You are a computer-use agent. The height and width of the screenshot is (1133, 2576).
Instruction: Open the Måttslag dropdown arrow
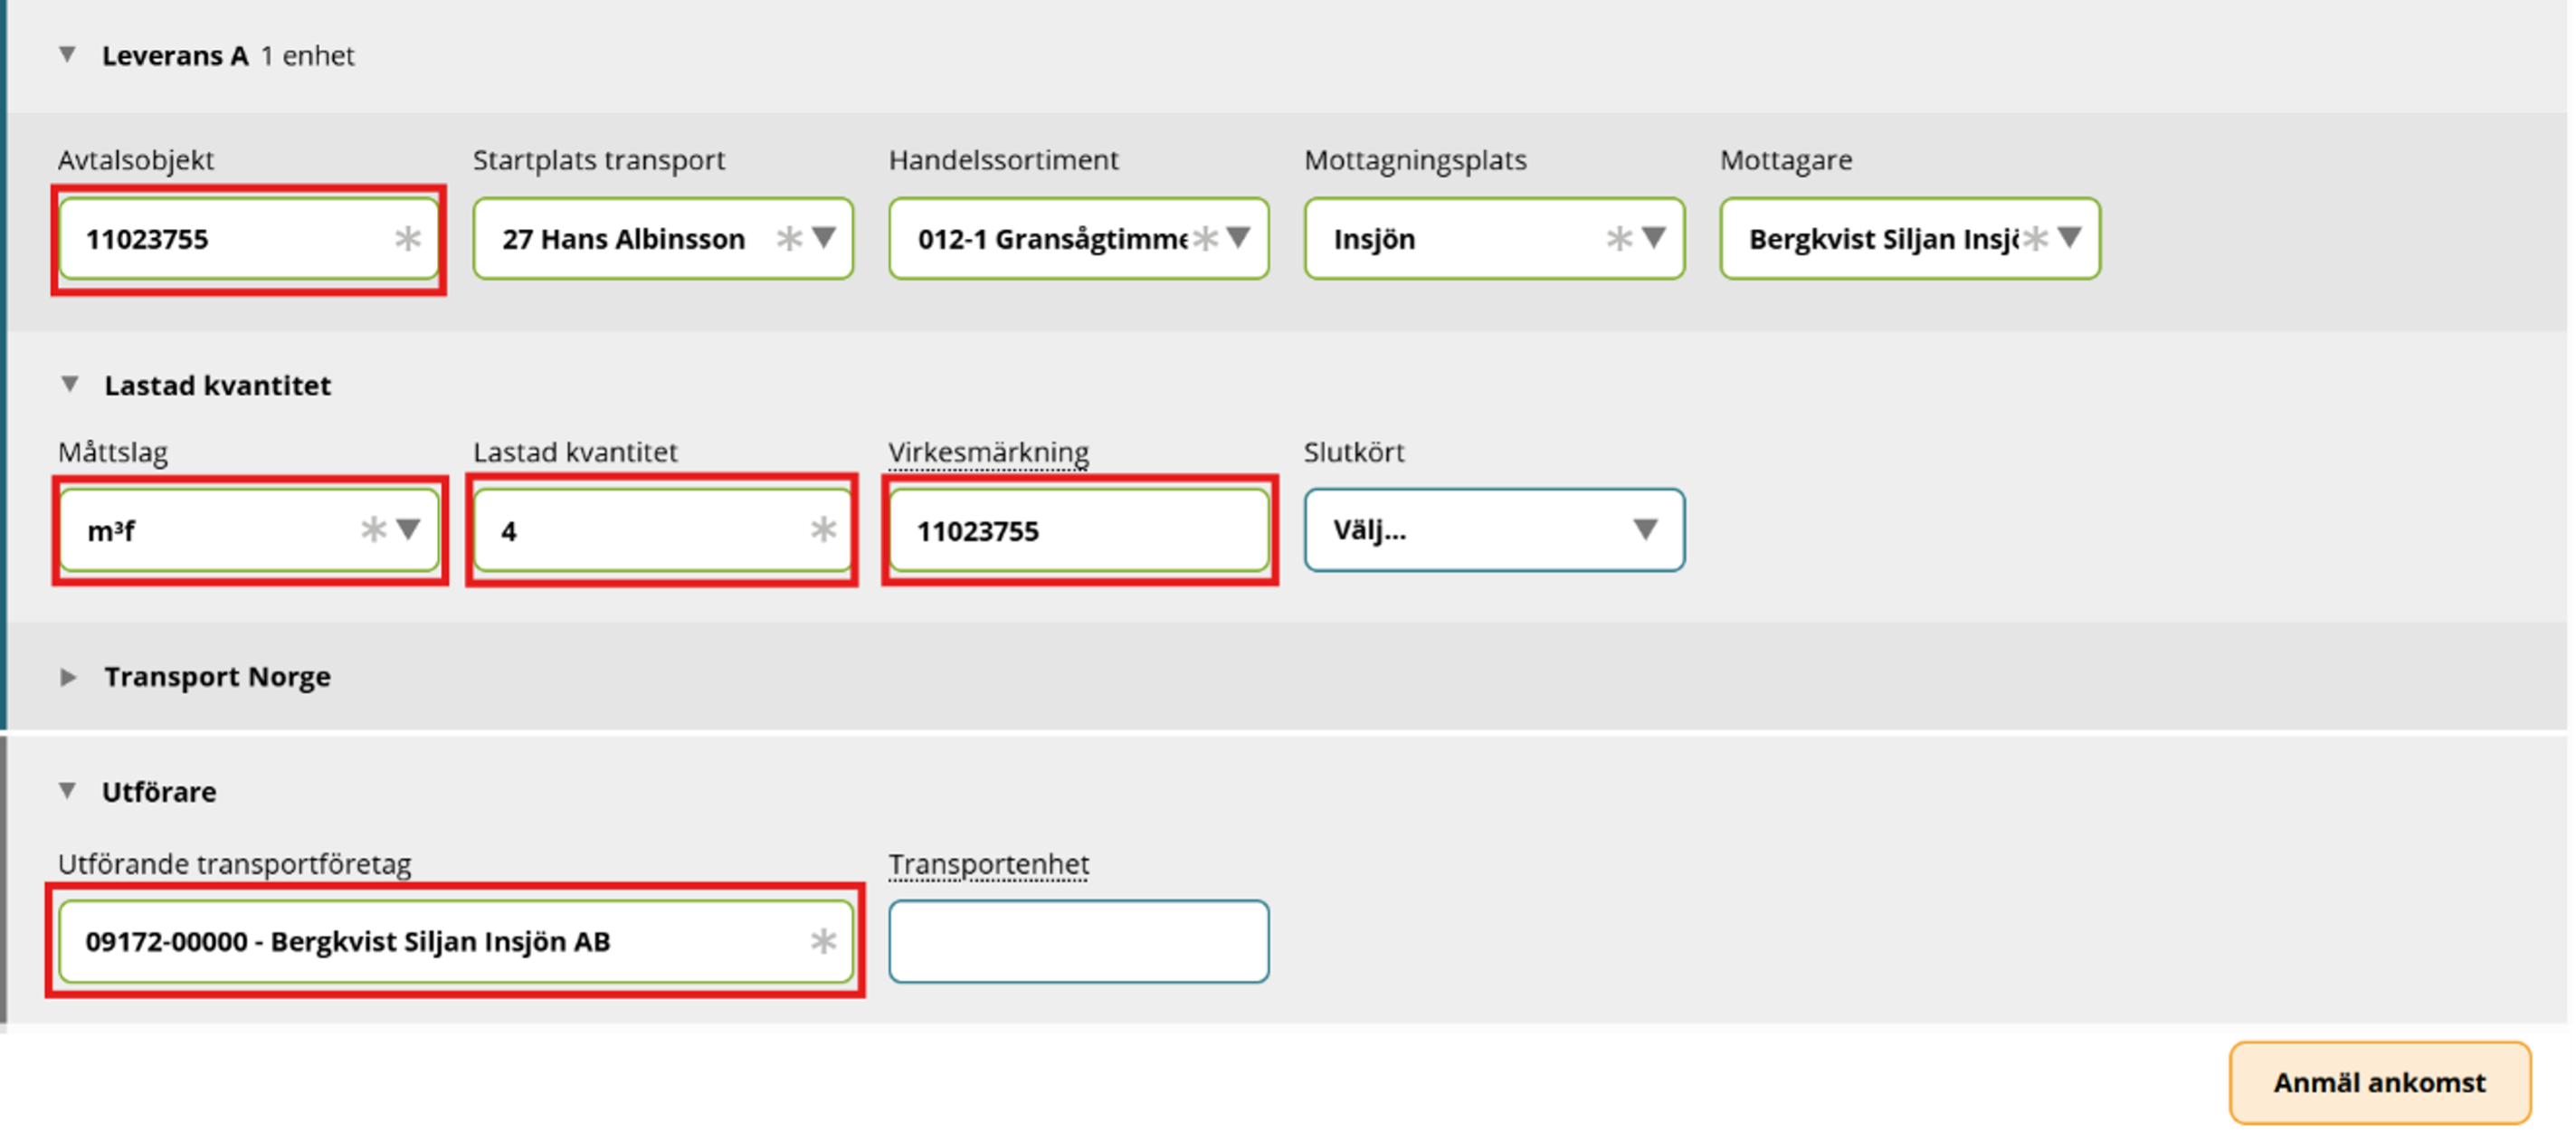pyautogui.click(x=408, y=528)
